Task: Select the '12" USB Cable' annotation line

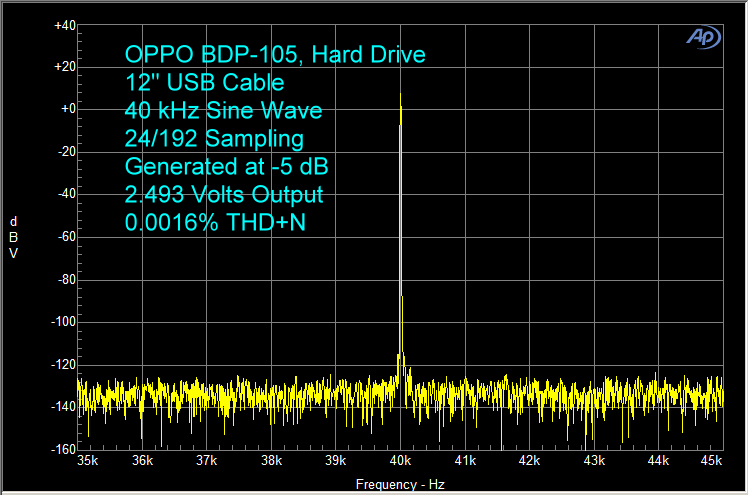Action: pos(204,83)
